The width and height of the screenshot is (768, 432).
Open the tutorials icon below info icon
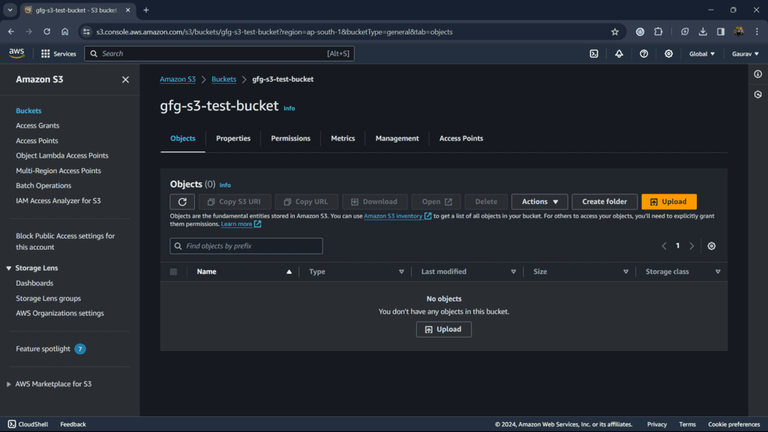[x=758, y=95]
